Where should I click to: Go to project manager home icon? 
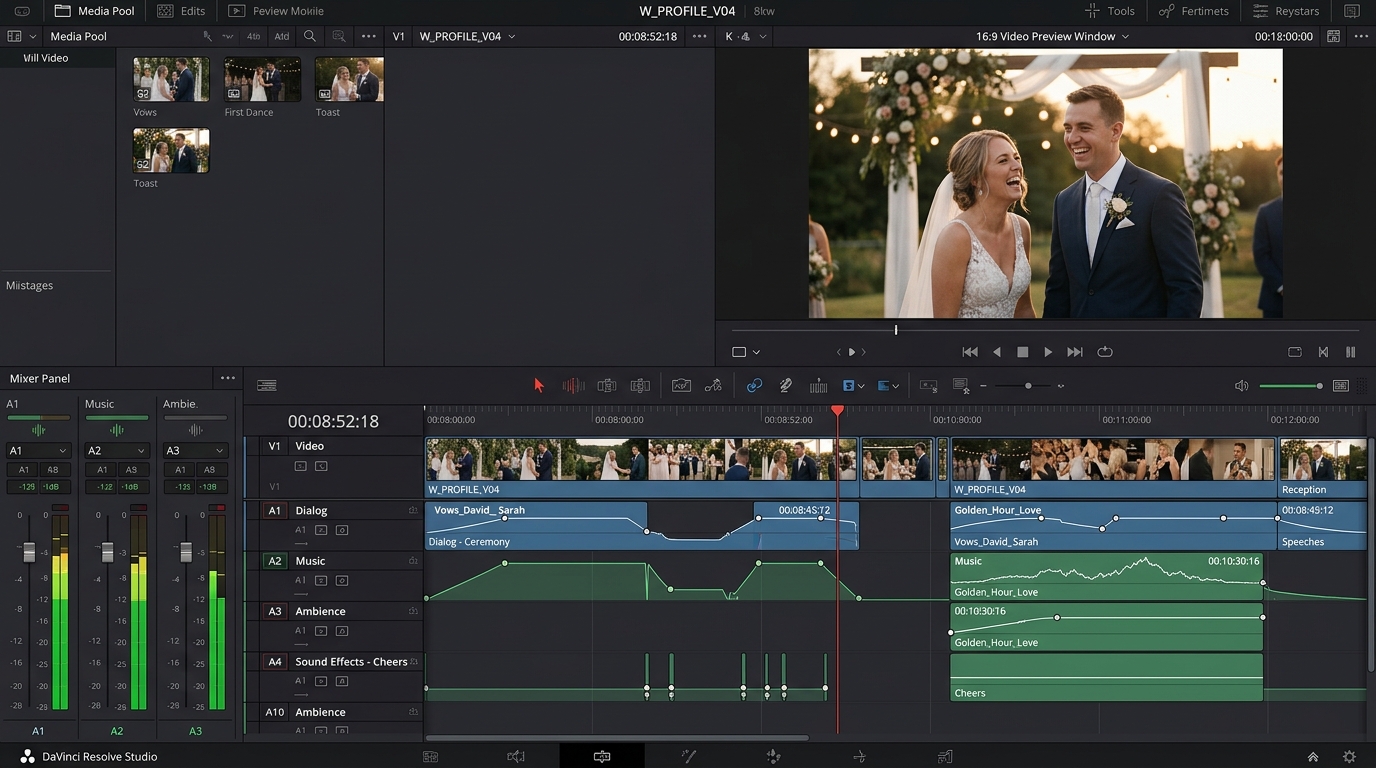coord(1313,757)
